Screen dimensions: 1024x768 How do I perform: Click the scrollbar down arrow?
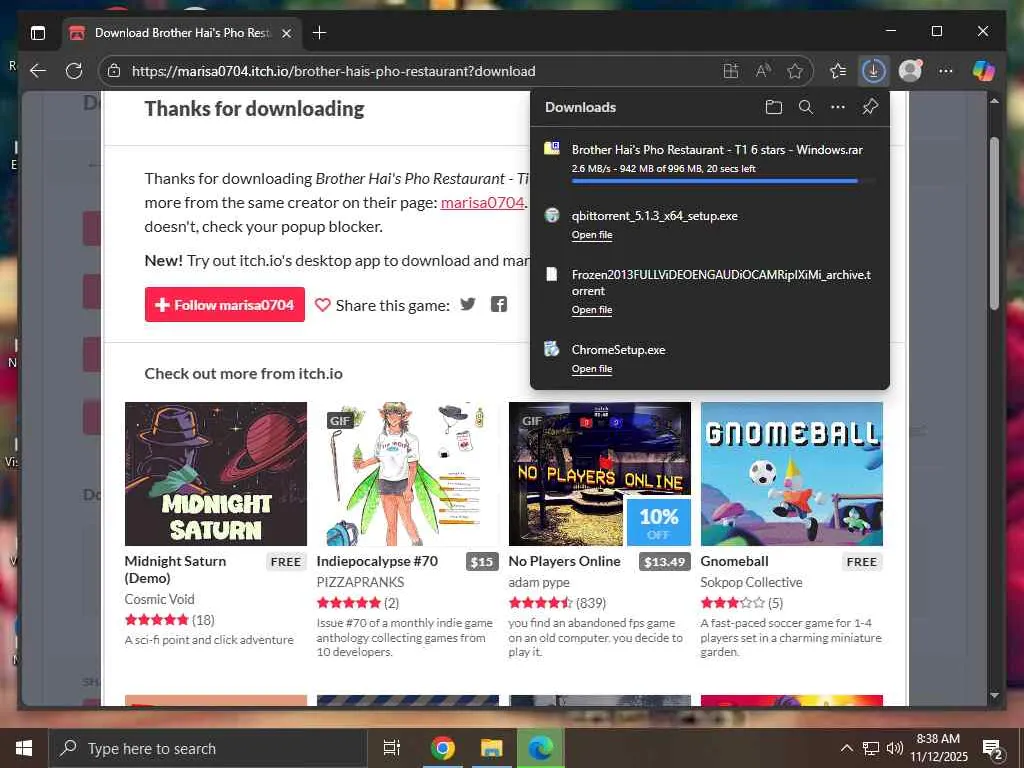coord(994,696)
